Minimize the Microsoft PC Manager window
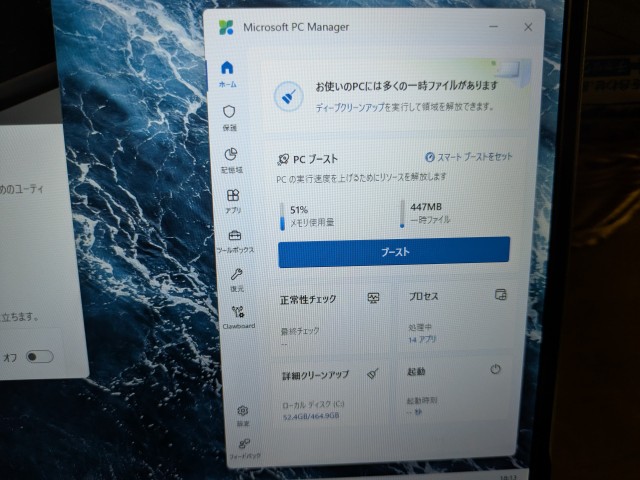 (x=492, y=28)
